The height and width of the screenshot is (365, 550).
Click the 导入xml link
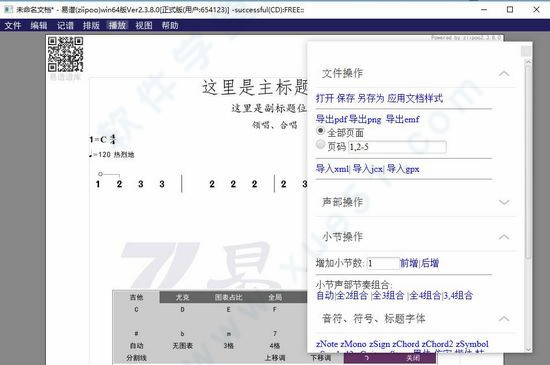click(x=332, y=169)
